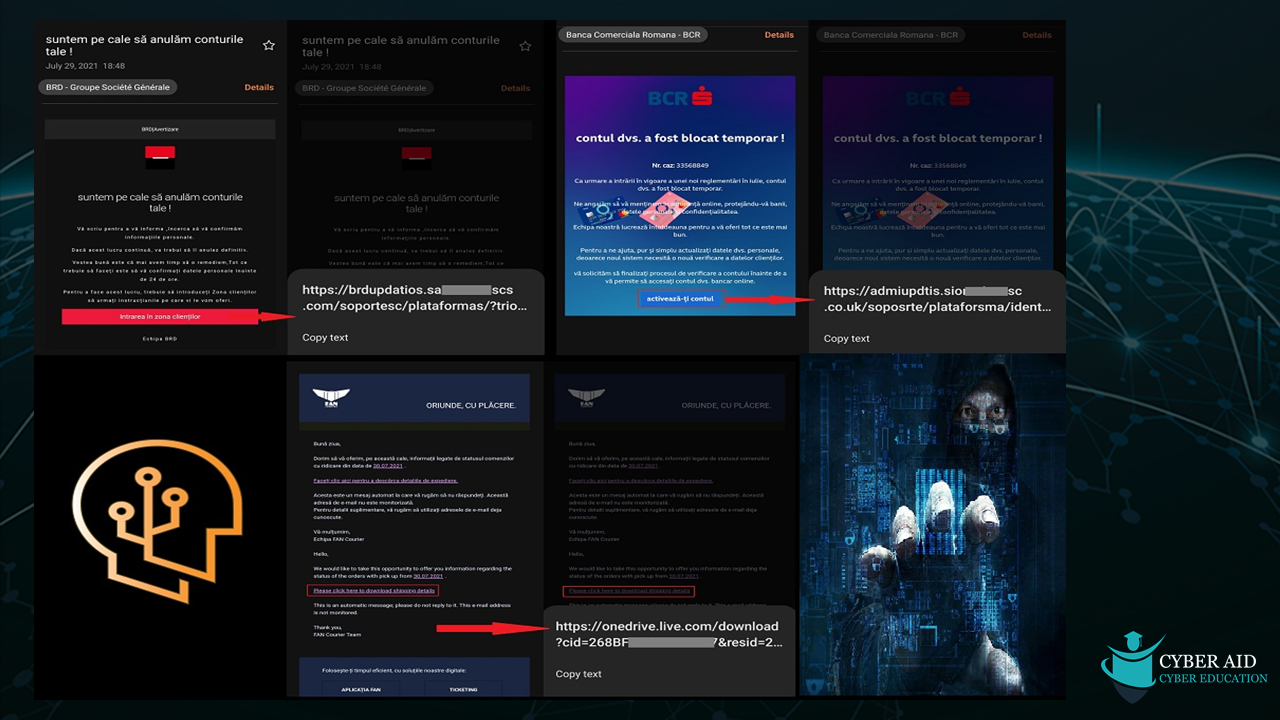Click the FAN Courier logo in the undimmed email
This screenshot has width=1280, height=720.
pos(332,397)
